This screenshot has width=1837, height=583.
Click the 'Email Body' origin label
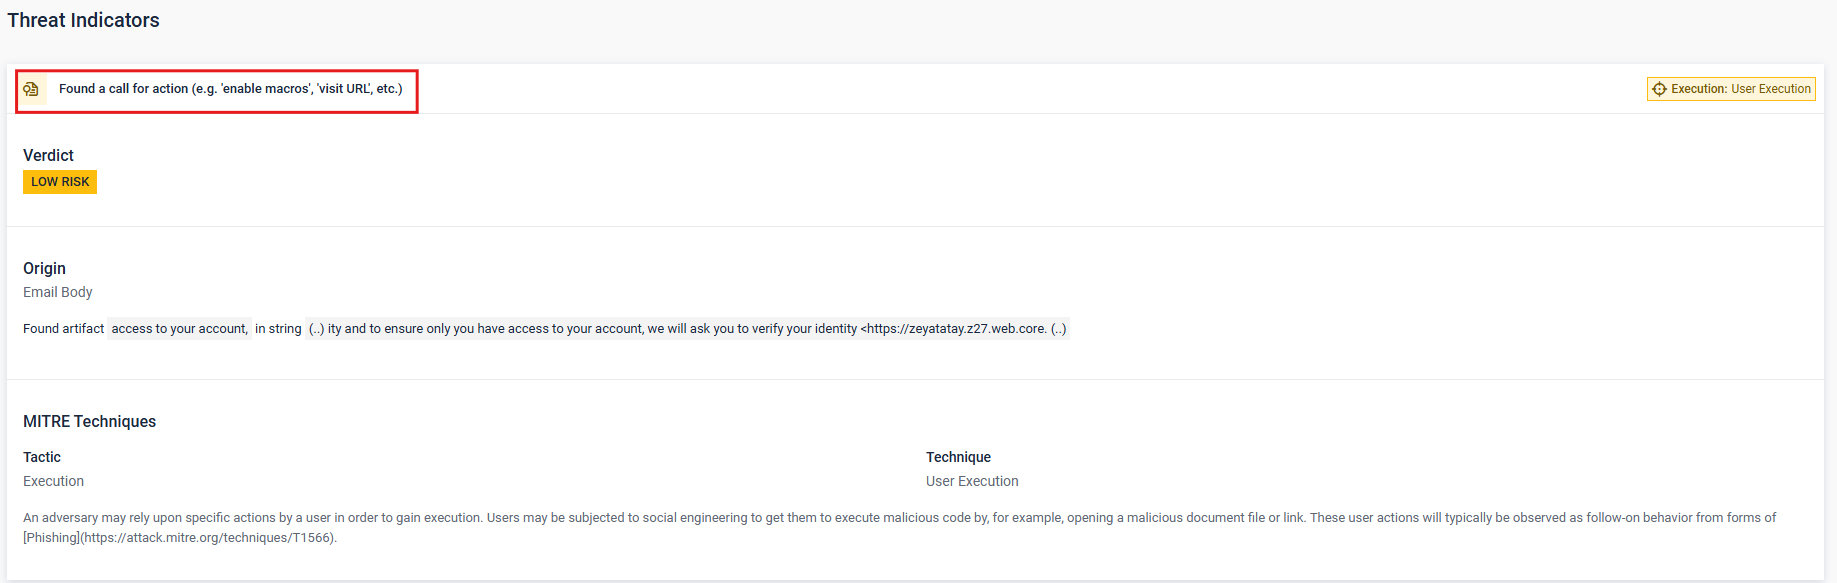(x=58, y=292)
